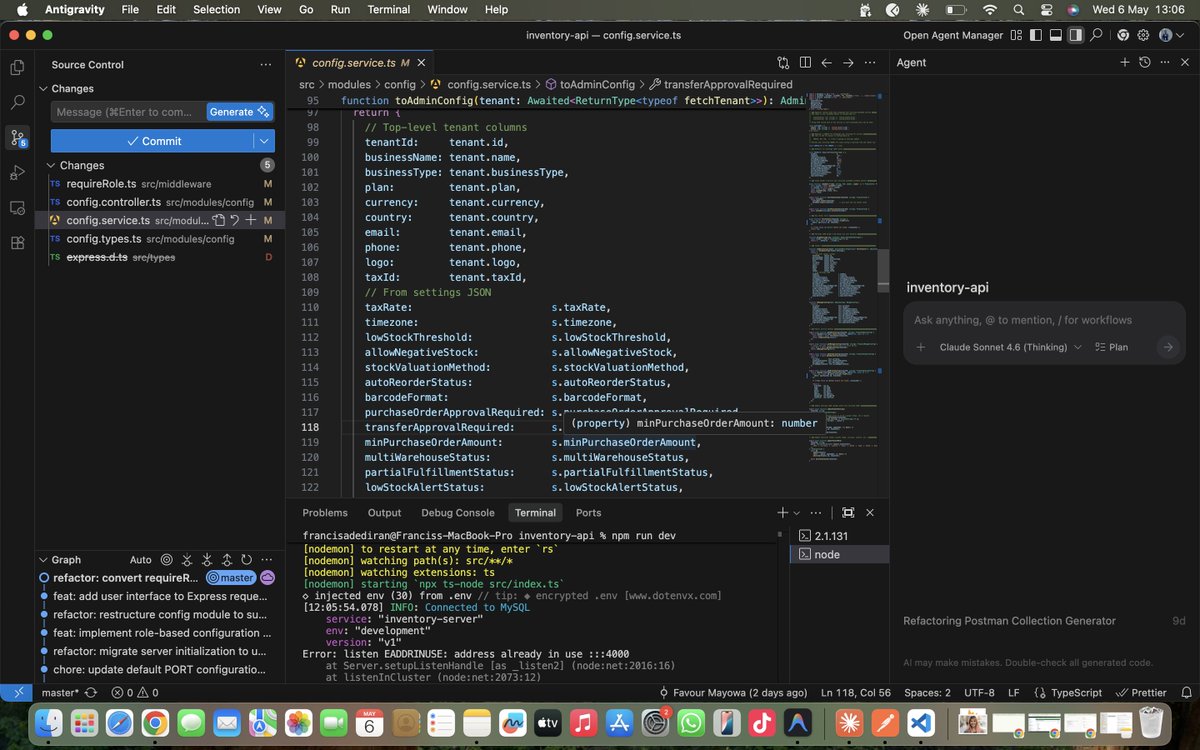Click the Customize Layout icon in title bar

click(x=1016, y=35)
